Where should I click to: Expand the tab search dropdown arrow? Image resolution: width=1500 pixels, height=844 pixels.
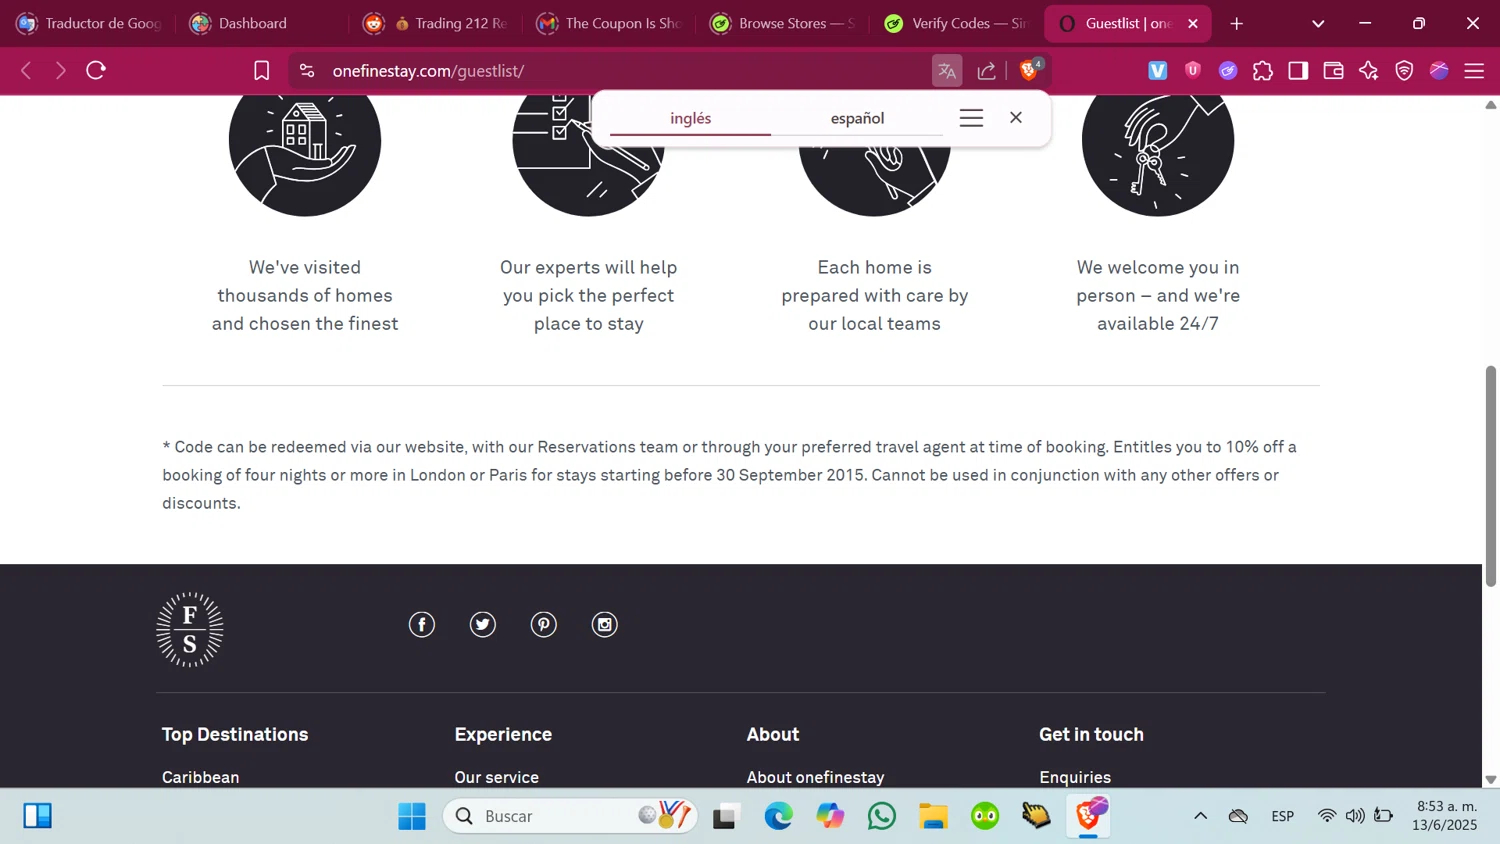(x=1318, y=23)
